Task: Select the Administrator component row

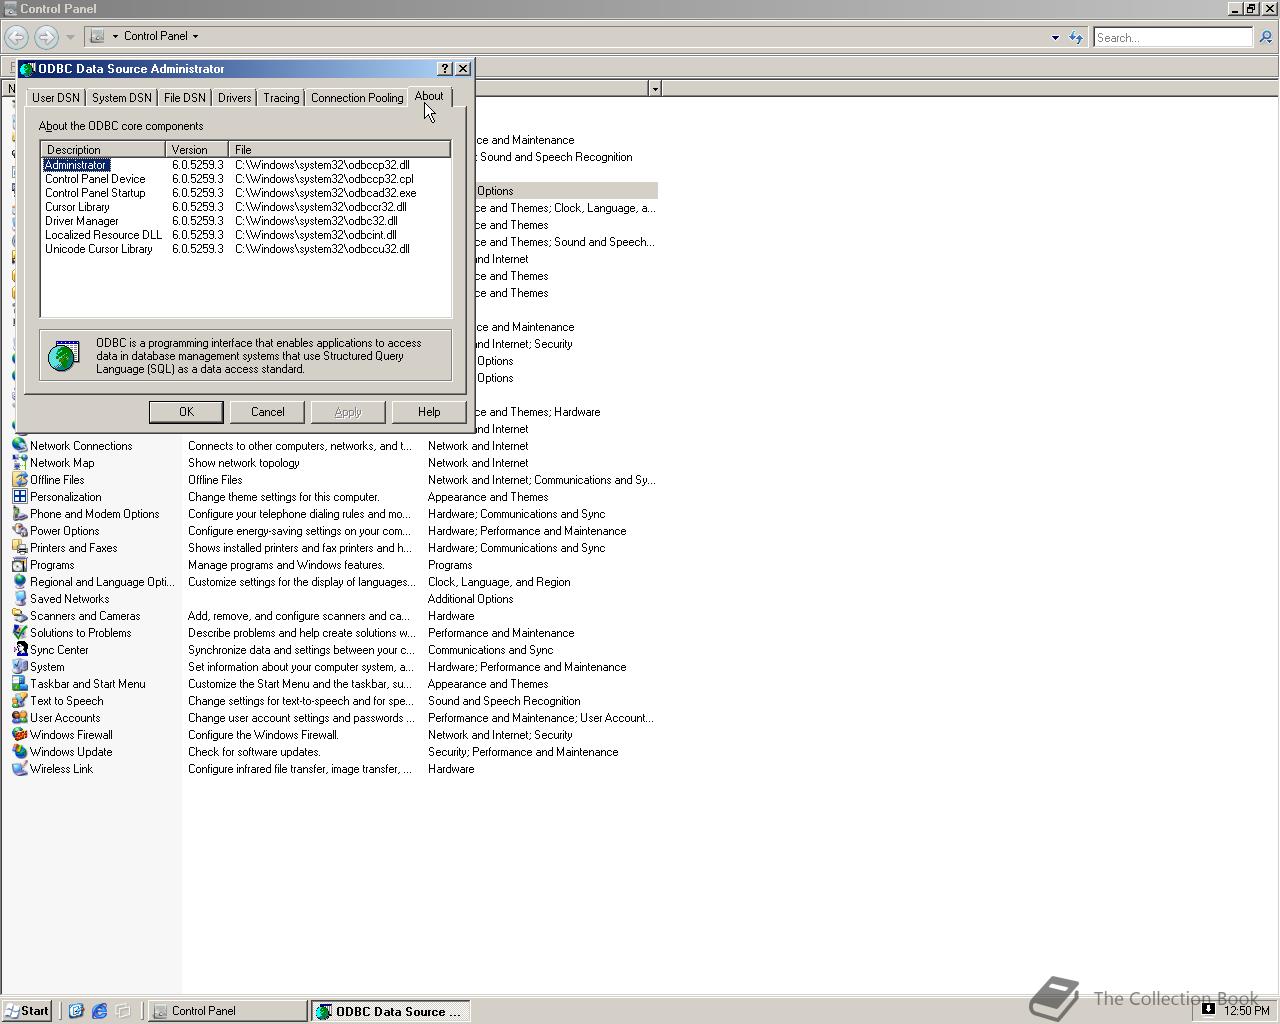Action: click(245, 165)
